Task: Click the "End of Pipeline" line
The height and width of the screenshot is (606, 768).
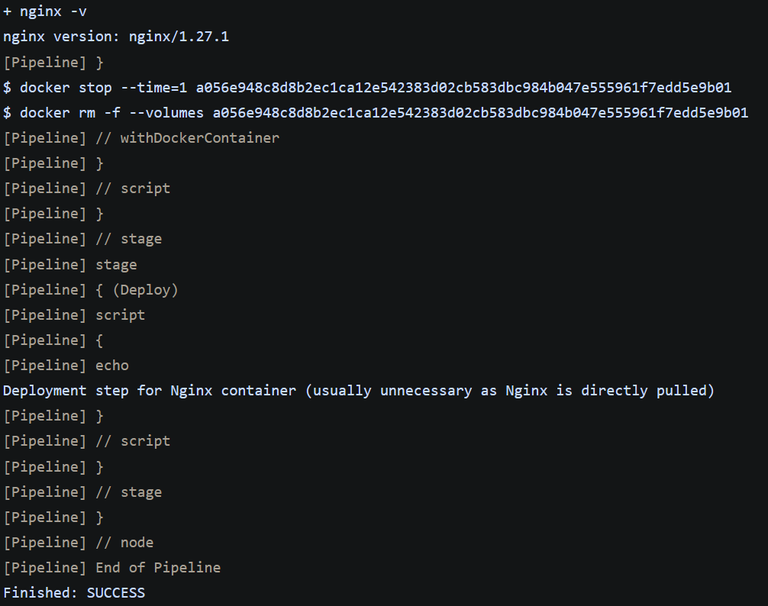Action: click(112, 567)
